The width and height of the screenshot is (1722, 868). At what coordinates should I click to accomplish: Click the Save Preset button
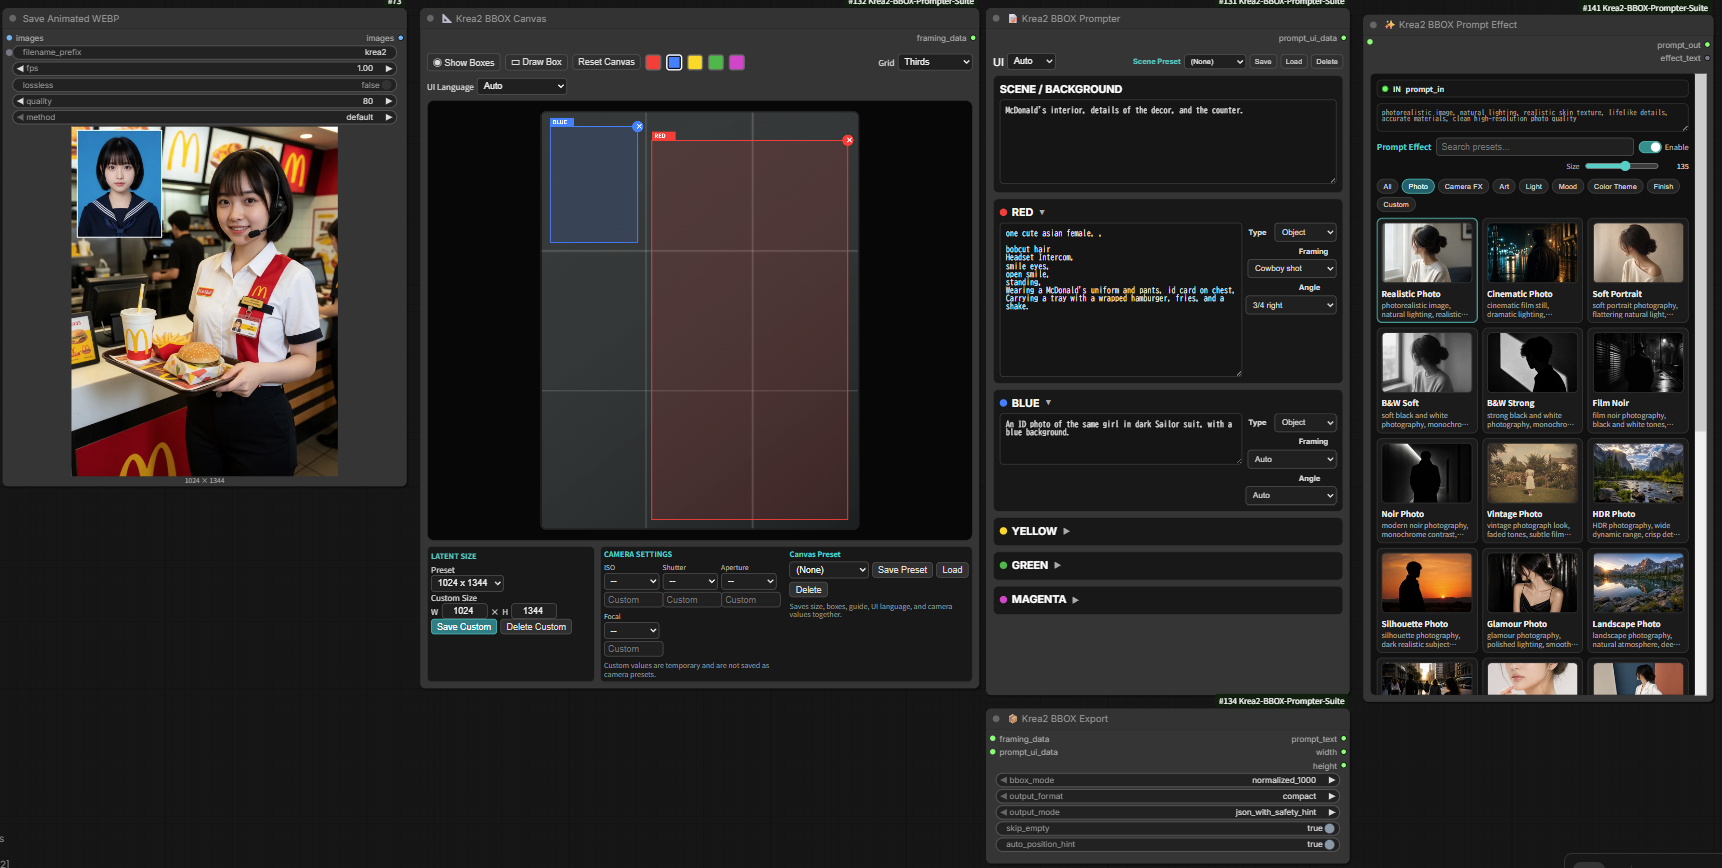(902, 570)
